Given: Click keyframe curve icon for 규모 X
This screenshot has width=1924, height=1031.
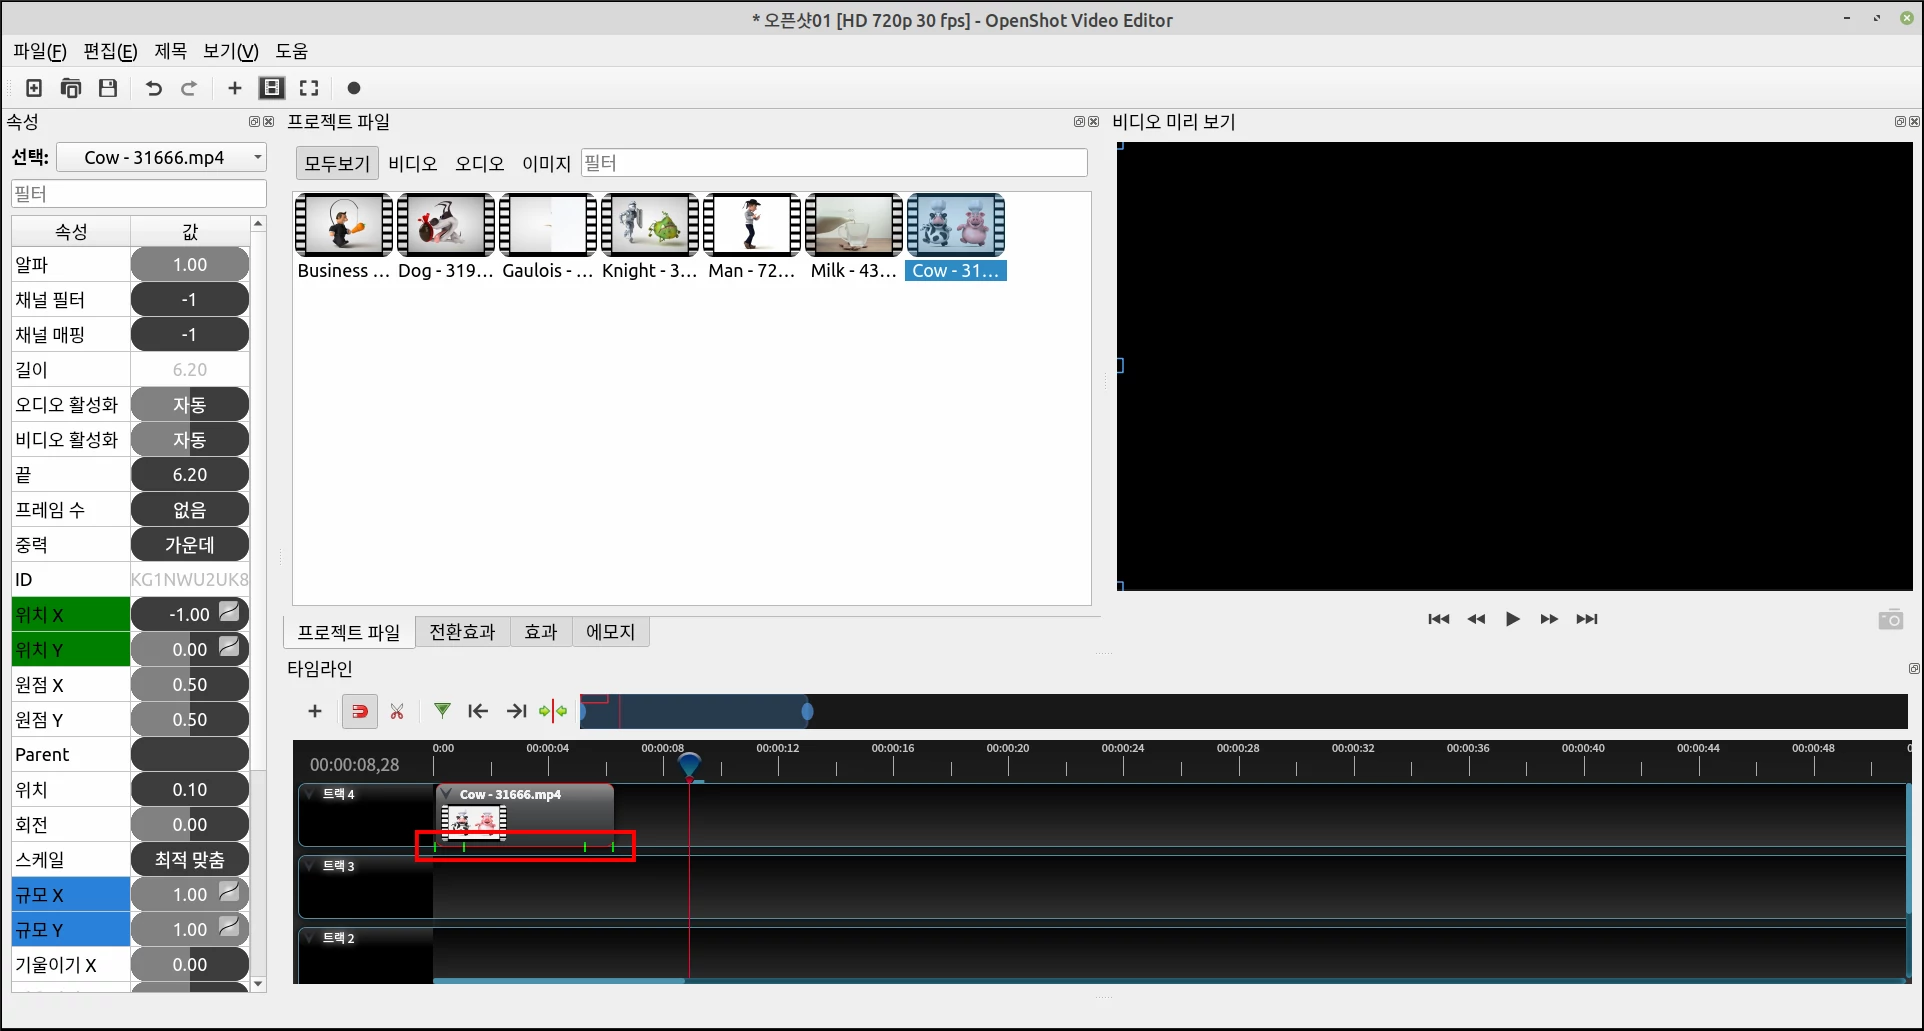Looking at the screenshot, I should pyautogui.click(x=229, y=891).
